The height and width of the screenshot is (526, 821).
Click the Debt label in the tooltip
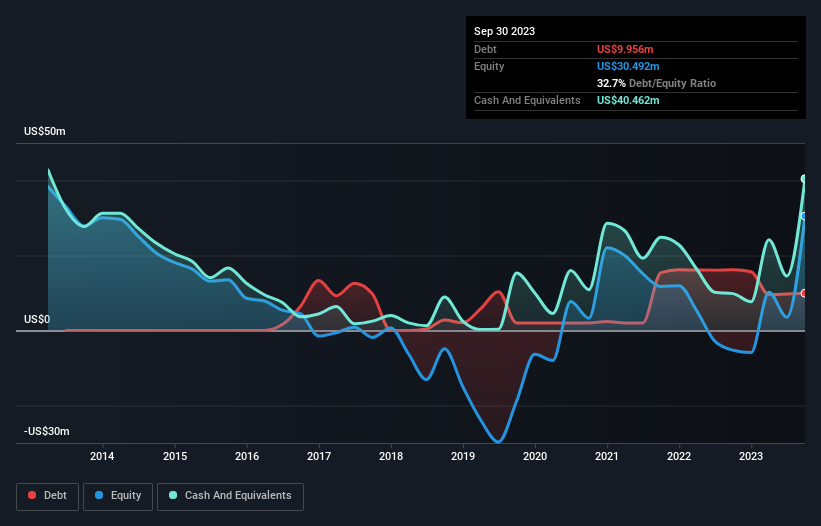click(485, 49)
